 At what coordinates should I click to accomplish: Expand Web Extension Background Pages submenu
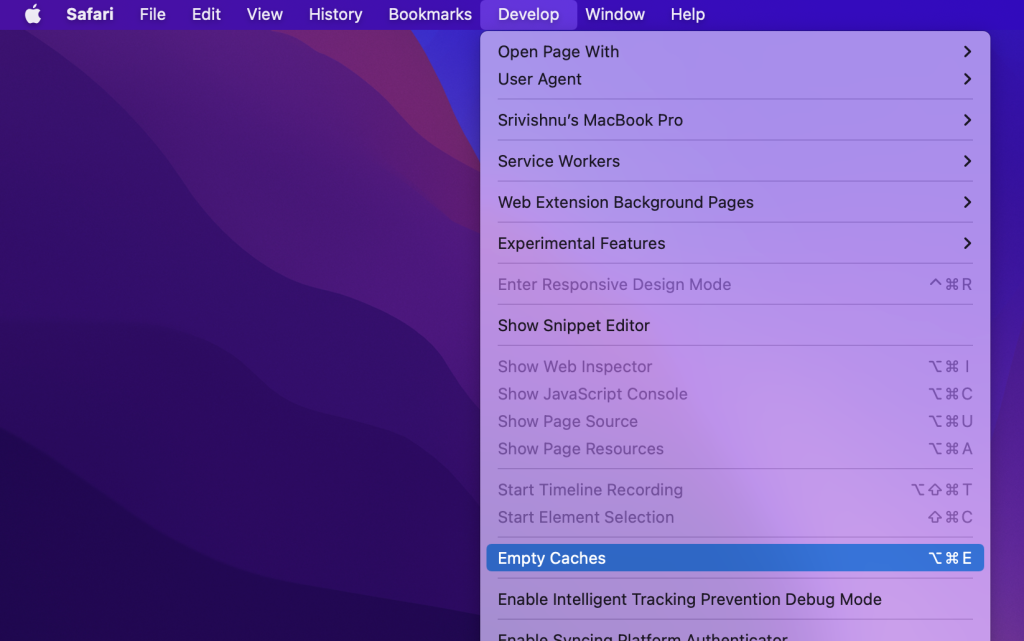(x=735, y=202)
